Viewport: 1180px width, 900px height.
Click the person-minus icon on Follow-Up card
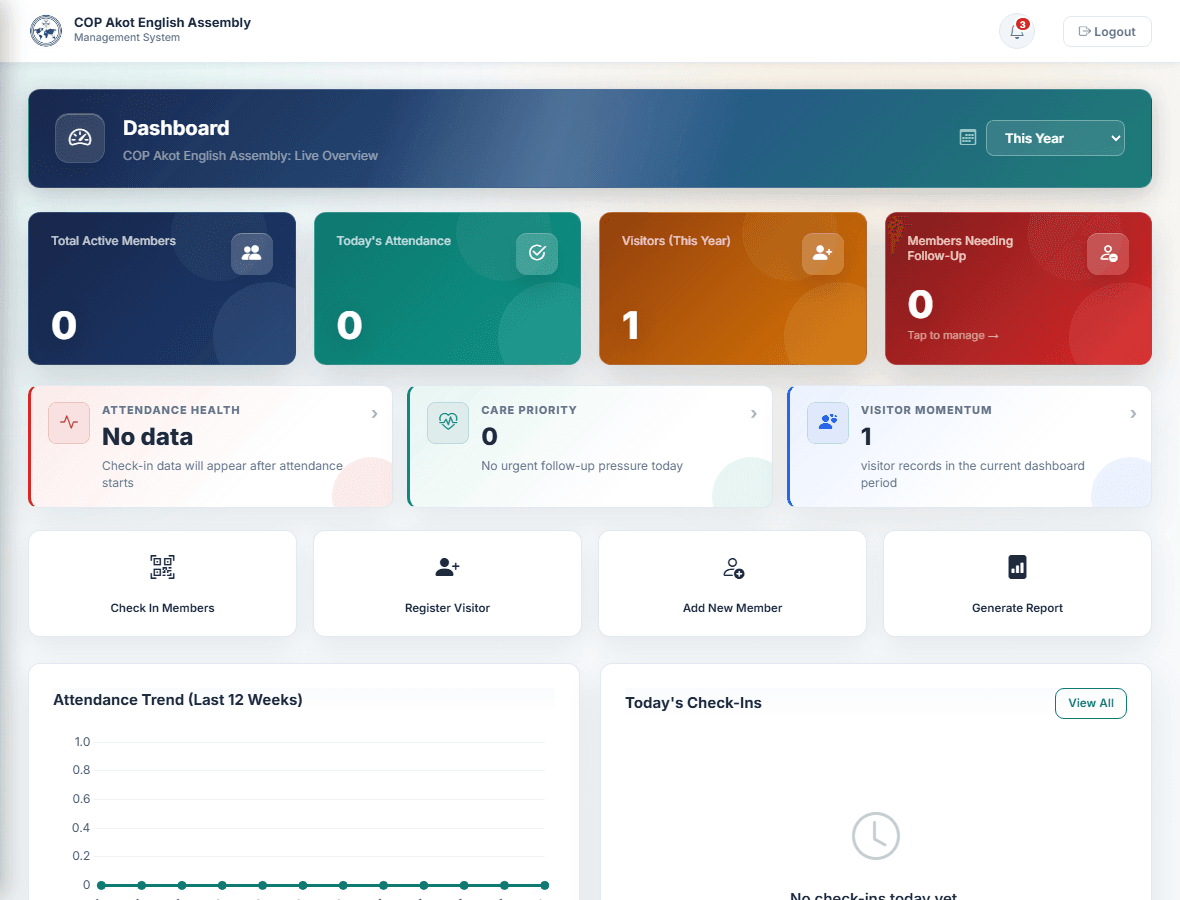pos(1108,254)
